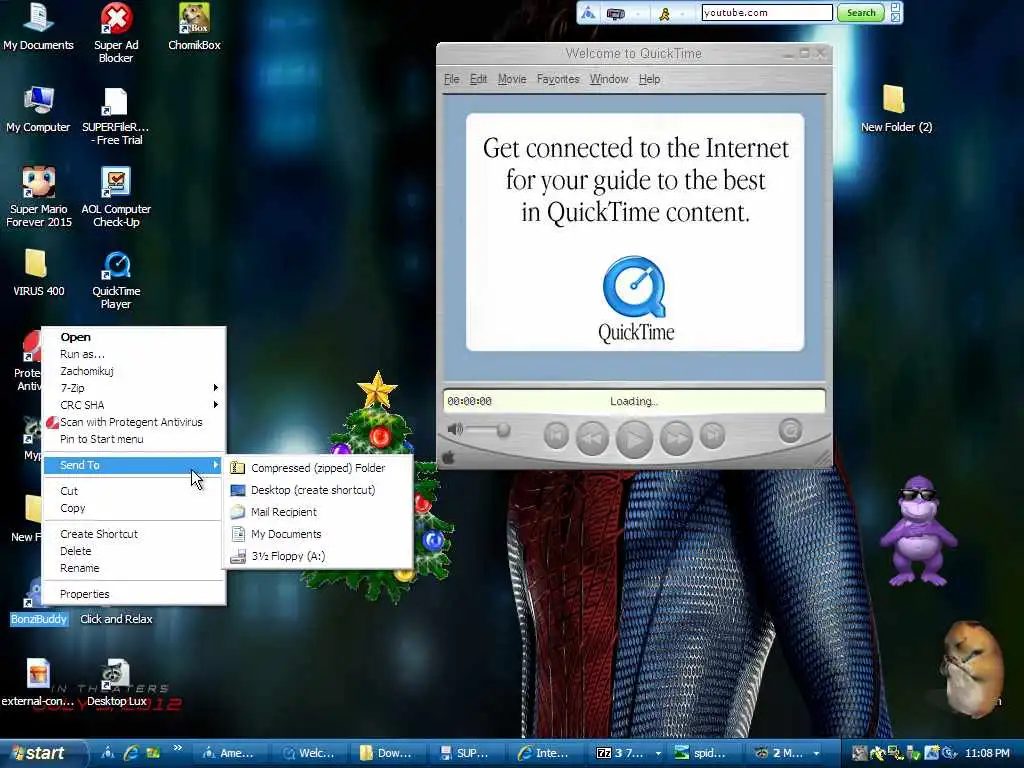The height and width of the screenshot is (768, 1024).
Task: Click the 00:00:00 timecode display
Action: pyautogui.click(x=470, y=402)
